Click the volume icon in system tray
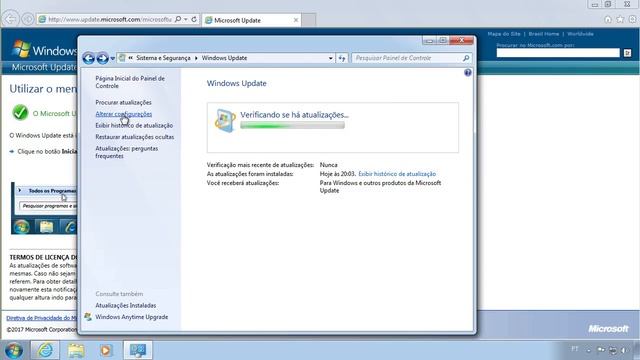Screen dimensions: 640x360 pos(624,350)
